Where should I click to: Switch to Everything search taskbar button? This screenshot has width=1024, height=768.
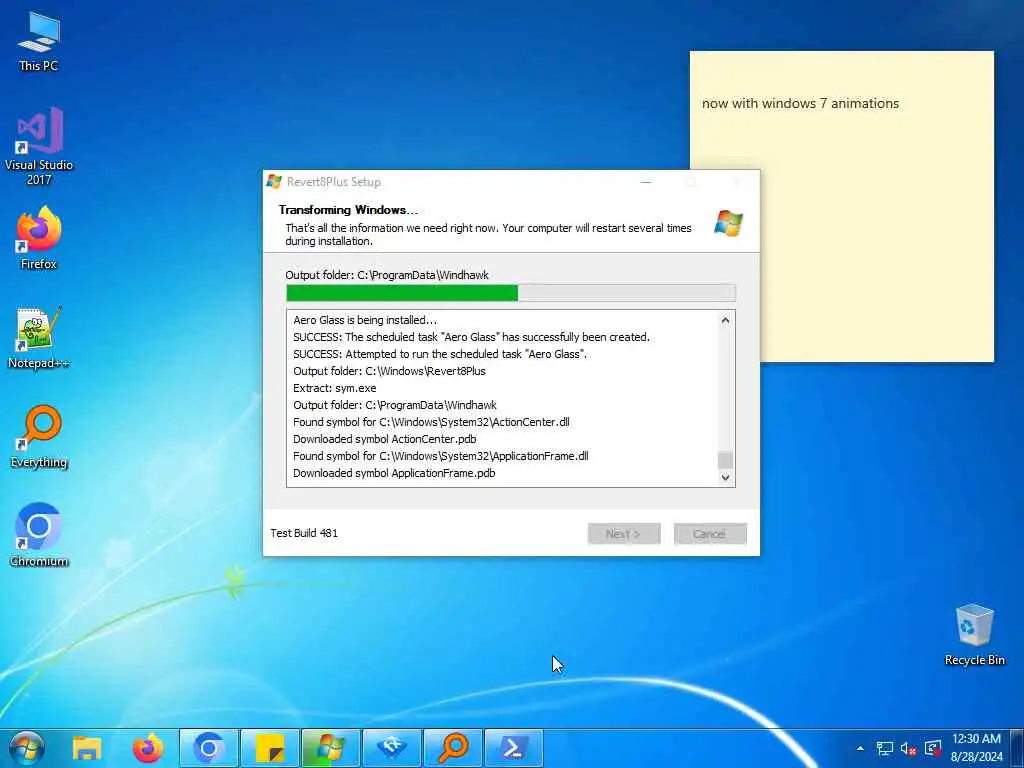tap(453, 748)
